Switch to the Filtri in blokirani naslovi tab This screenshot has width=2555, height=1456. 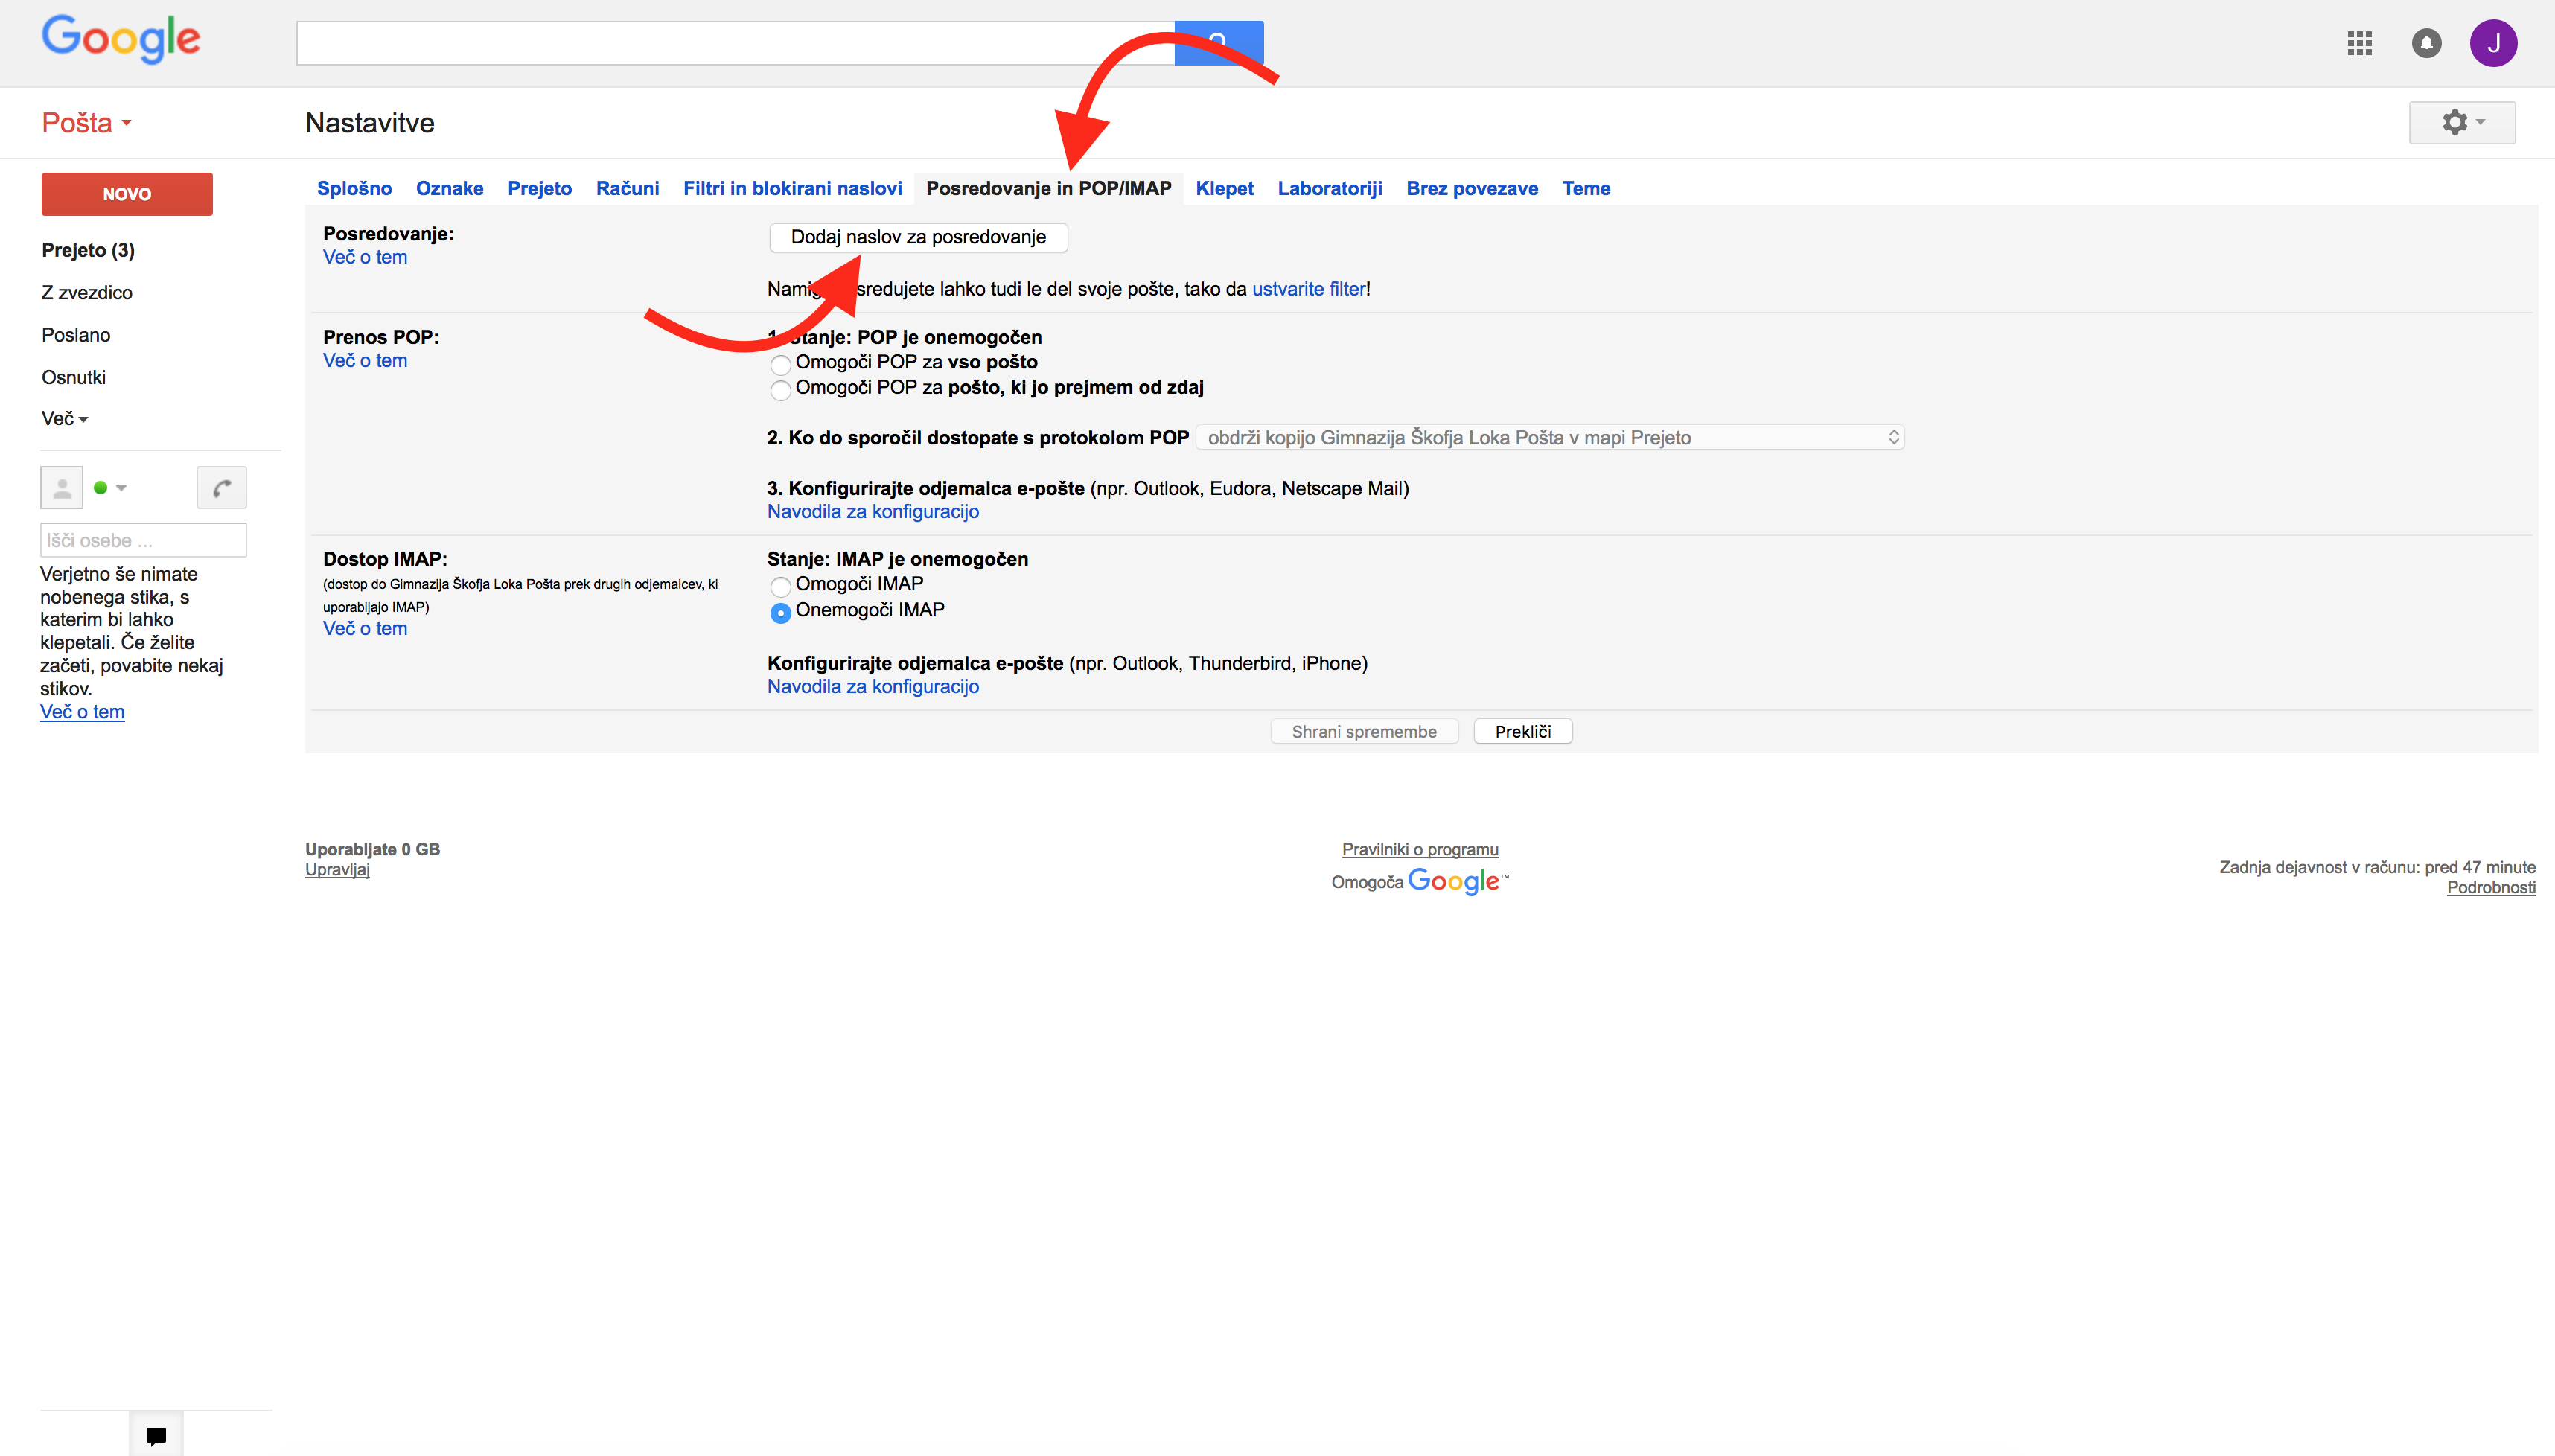click(792, 189)
